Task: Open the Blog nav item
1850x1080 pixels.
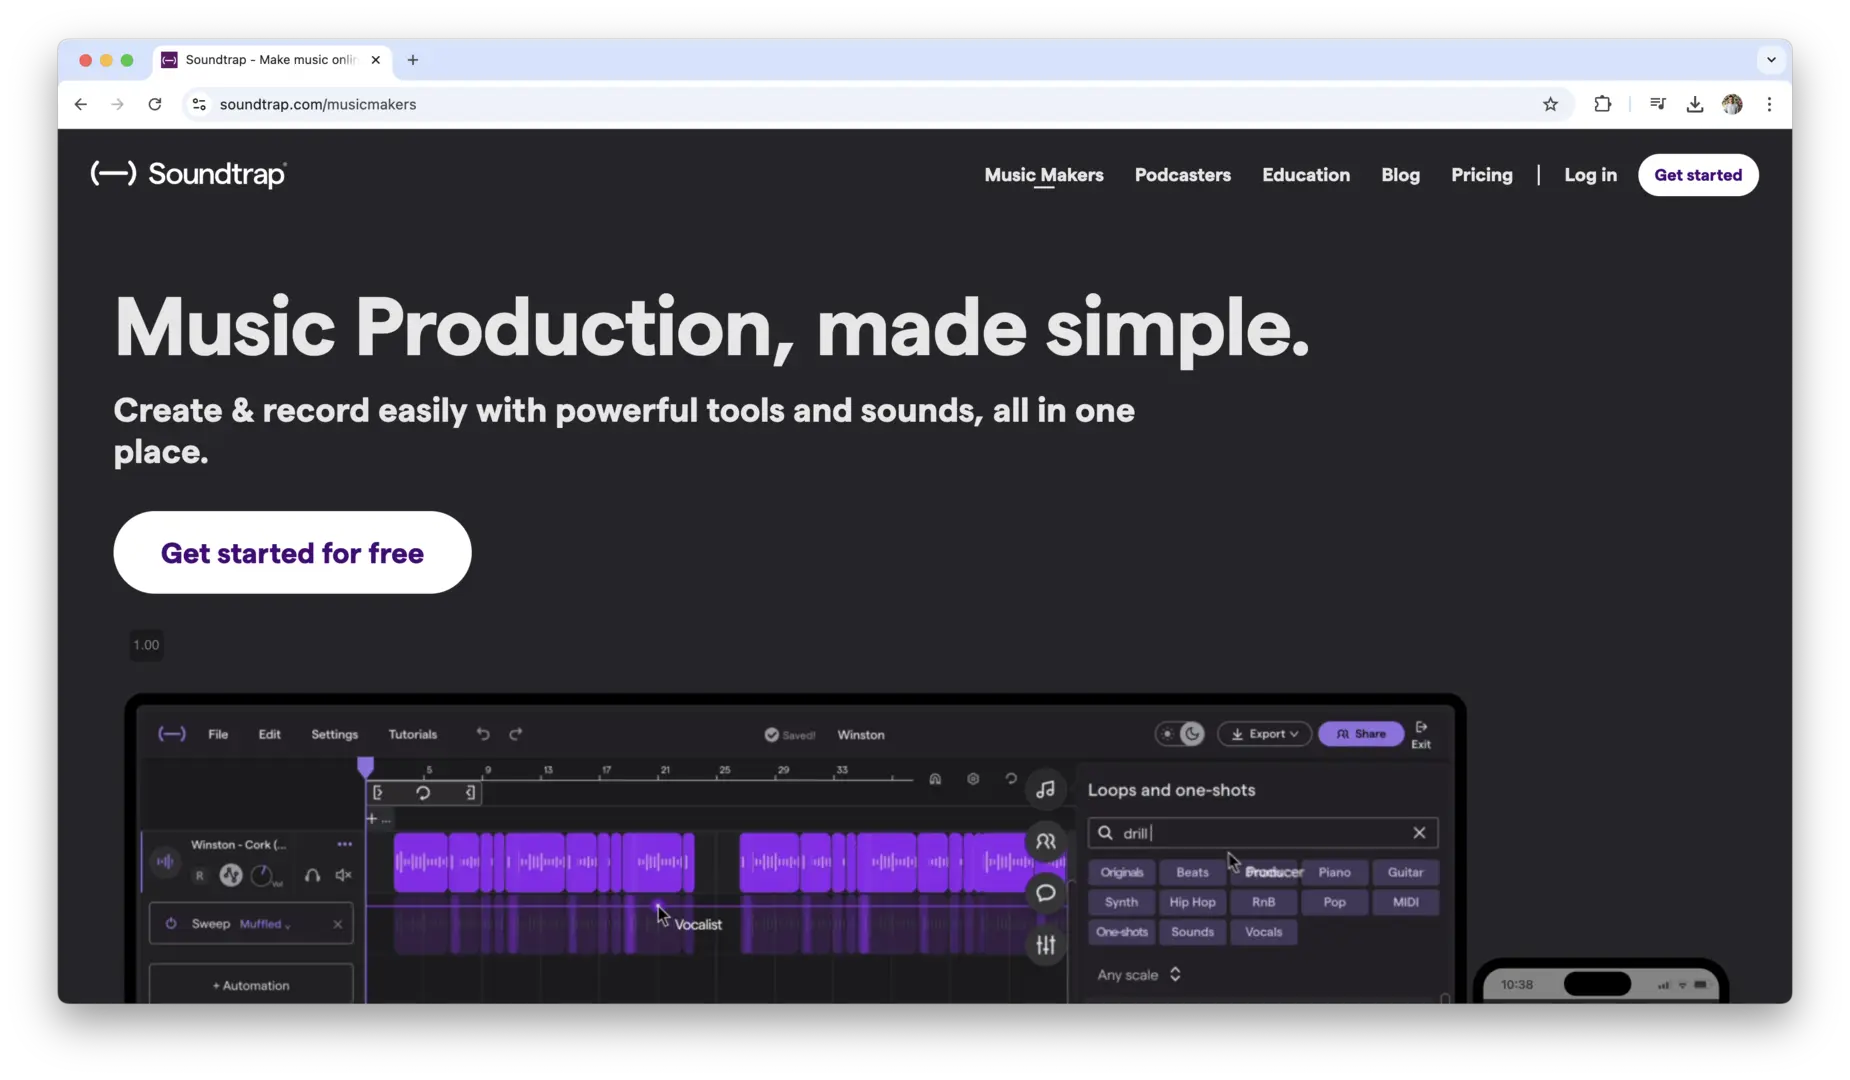Action: point(1401,175)
